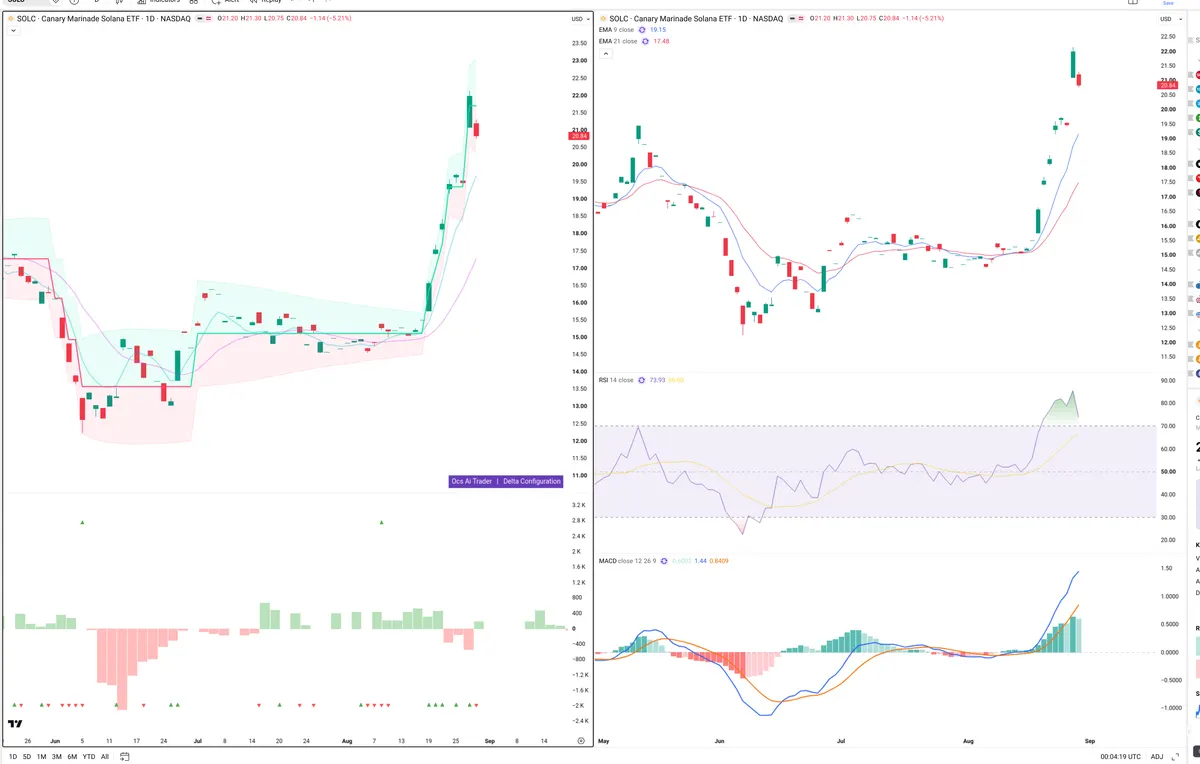The height and width of the screenshot is (764, 1200).
Task: Open USD currency dropdown on right chart
Action: [1169, 19]
